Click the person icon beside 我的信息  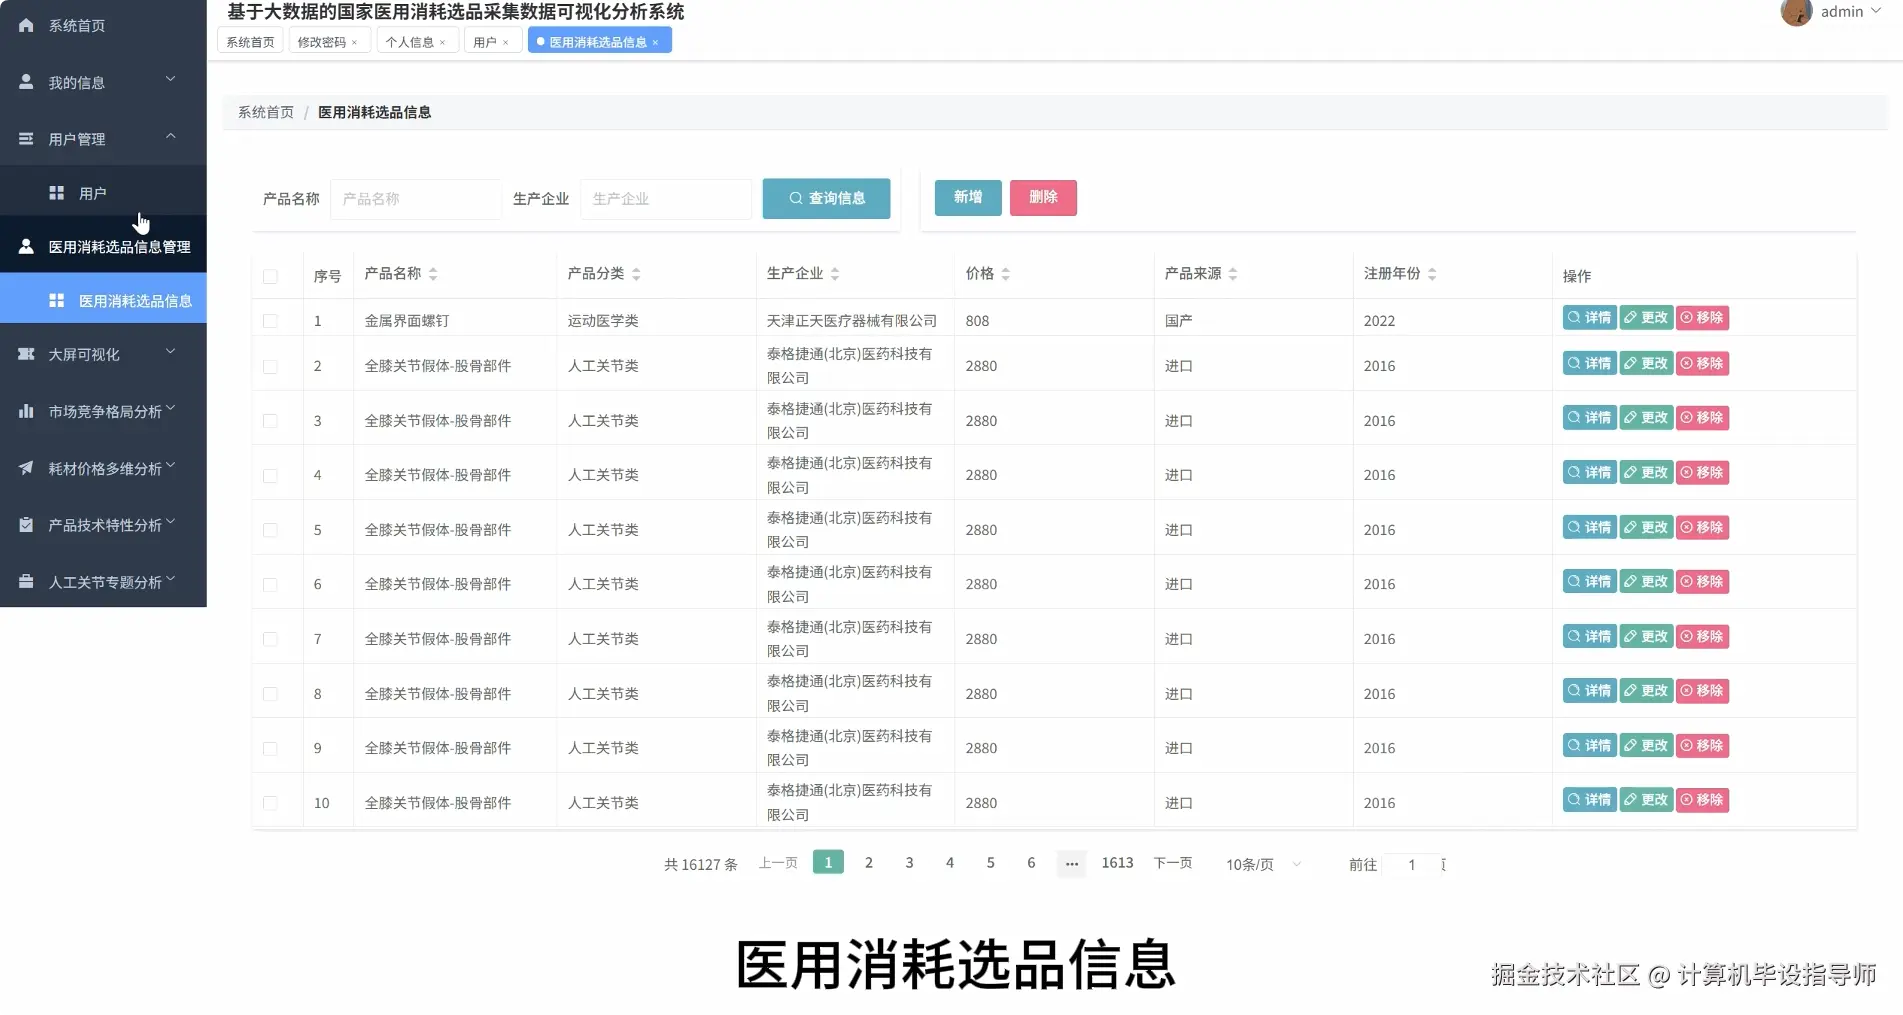coord(26,82)
